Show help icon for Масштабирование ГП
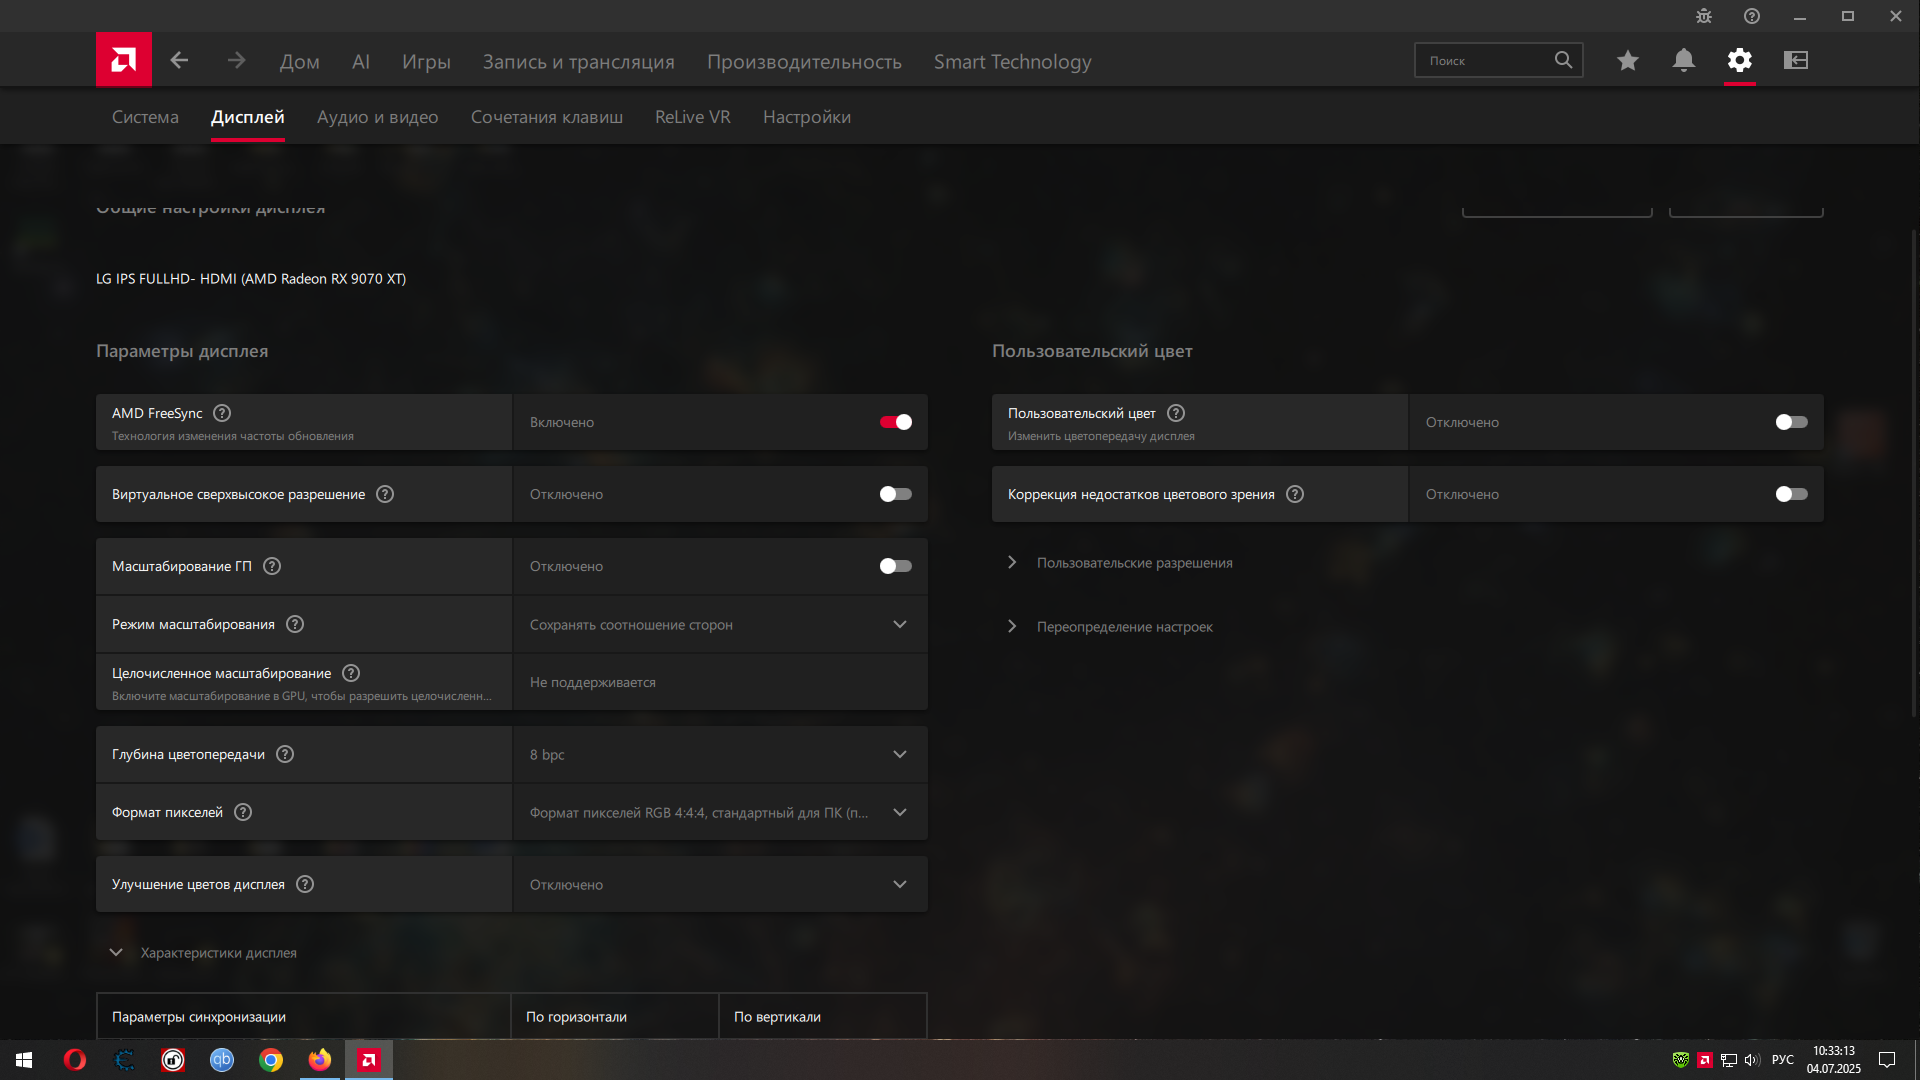 (x=272, y=566)
